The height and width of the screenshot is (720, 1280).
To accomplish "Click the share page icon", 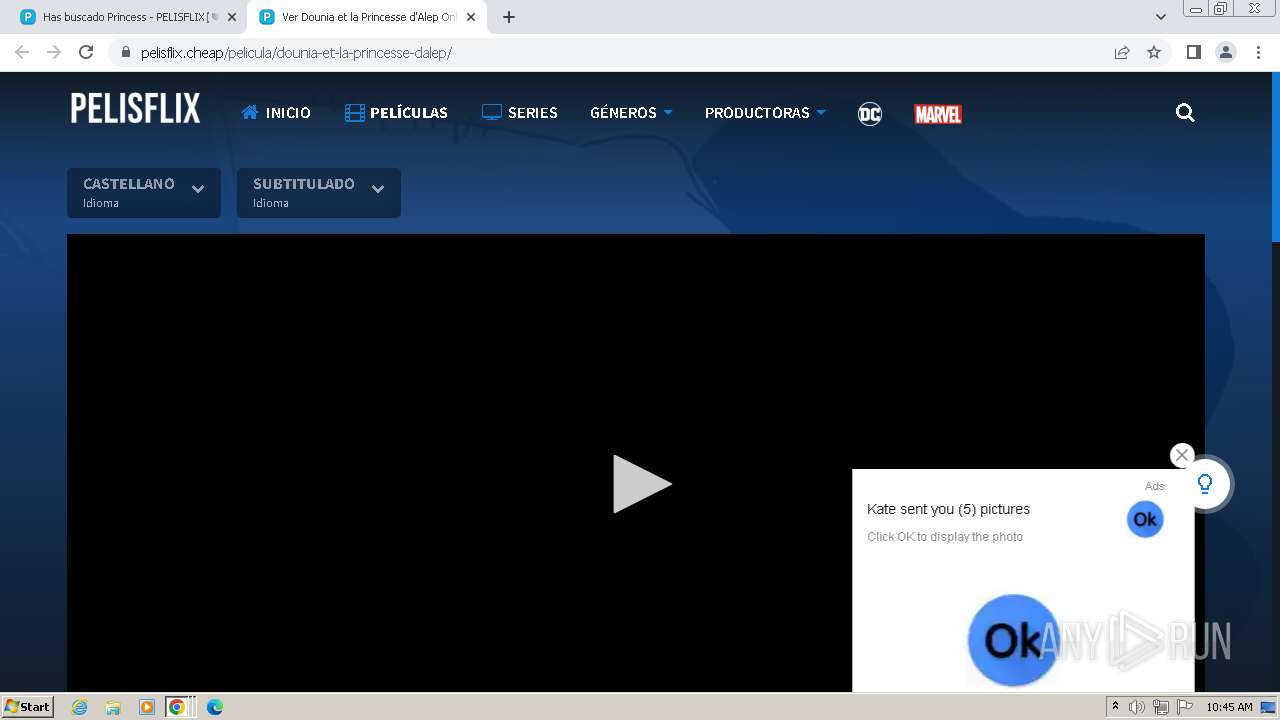I will (1122, 52).
